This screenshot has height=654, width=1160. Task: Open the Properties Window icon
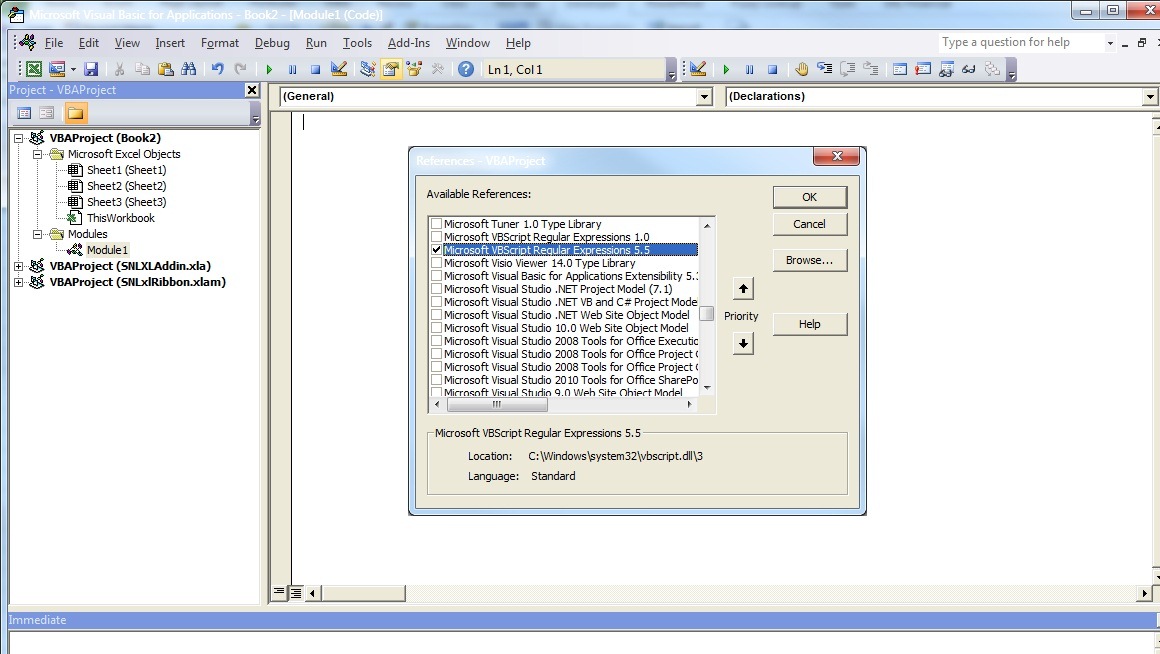point(391,70)
